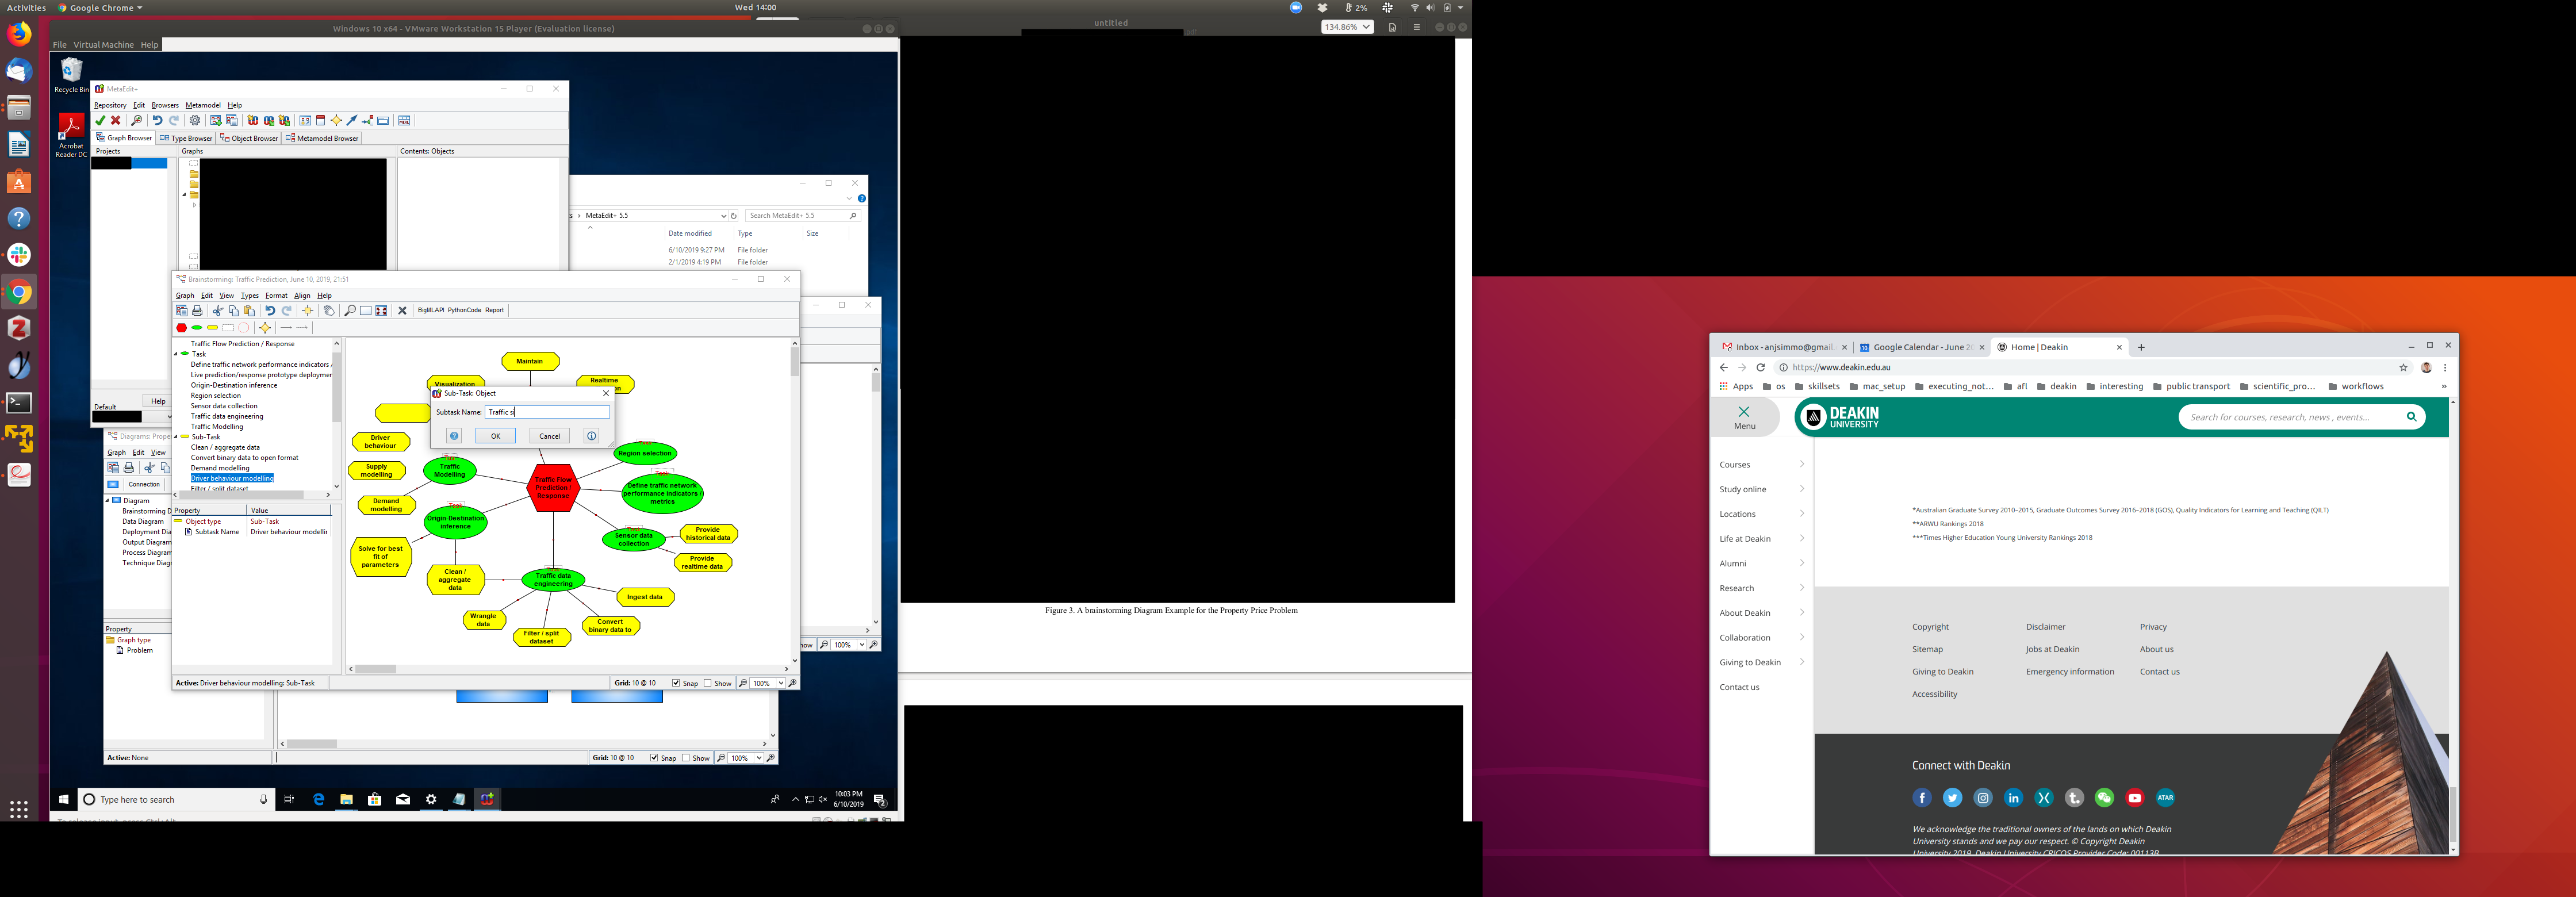This screenshot has height=897, width=2576.
Task: Select the green Task ellipse tool
Action: point(197,328)
